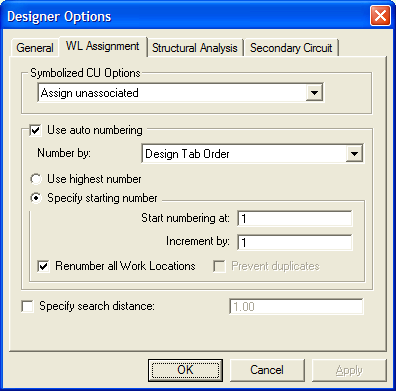The width and height of the screenshot is (396, 391).
Task: Click the Assign unassociated combo box
Action: tap(180, 93)
